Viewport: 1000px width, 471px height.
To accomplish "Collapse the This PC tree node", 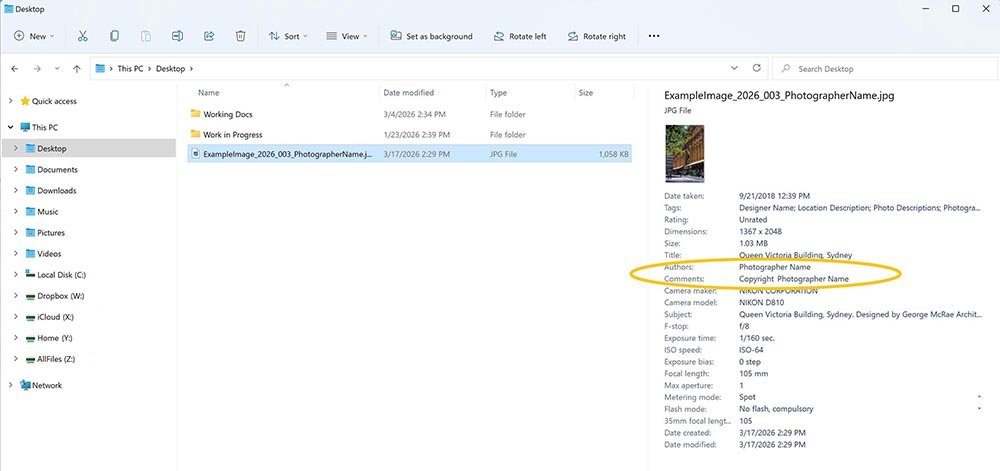I will tap(11, 127).
